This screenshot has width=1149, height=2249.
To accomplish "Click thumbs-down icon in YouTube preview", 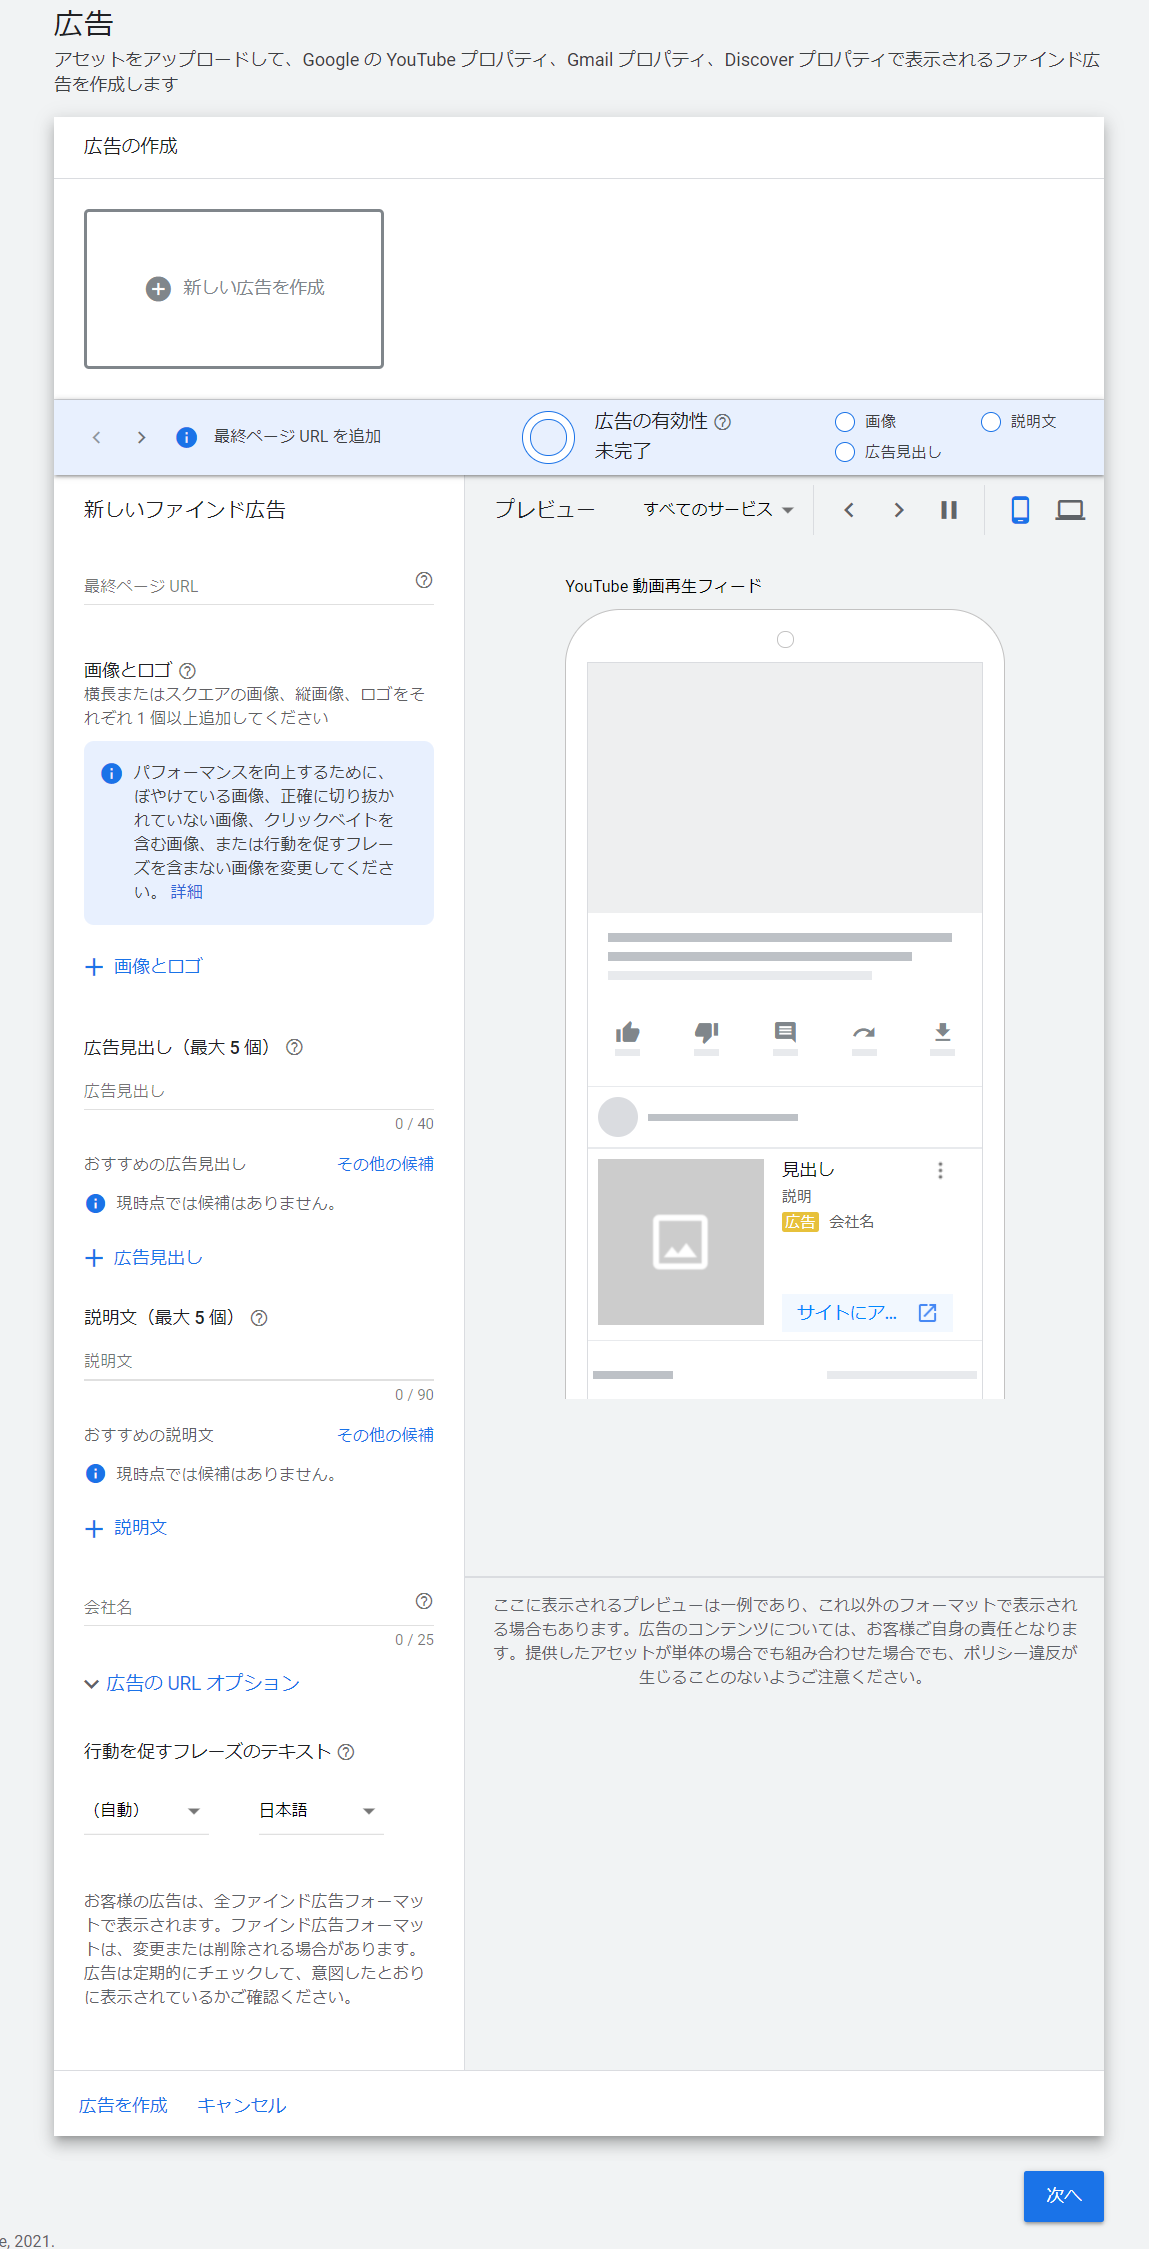I will tap(707, 1032).
